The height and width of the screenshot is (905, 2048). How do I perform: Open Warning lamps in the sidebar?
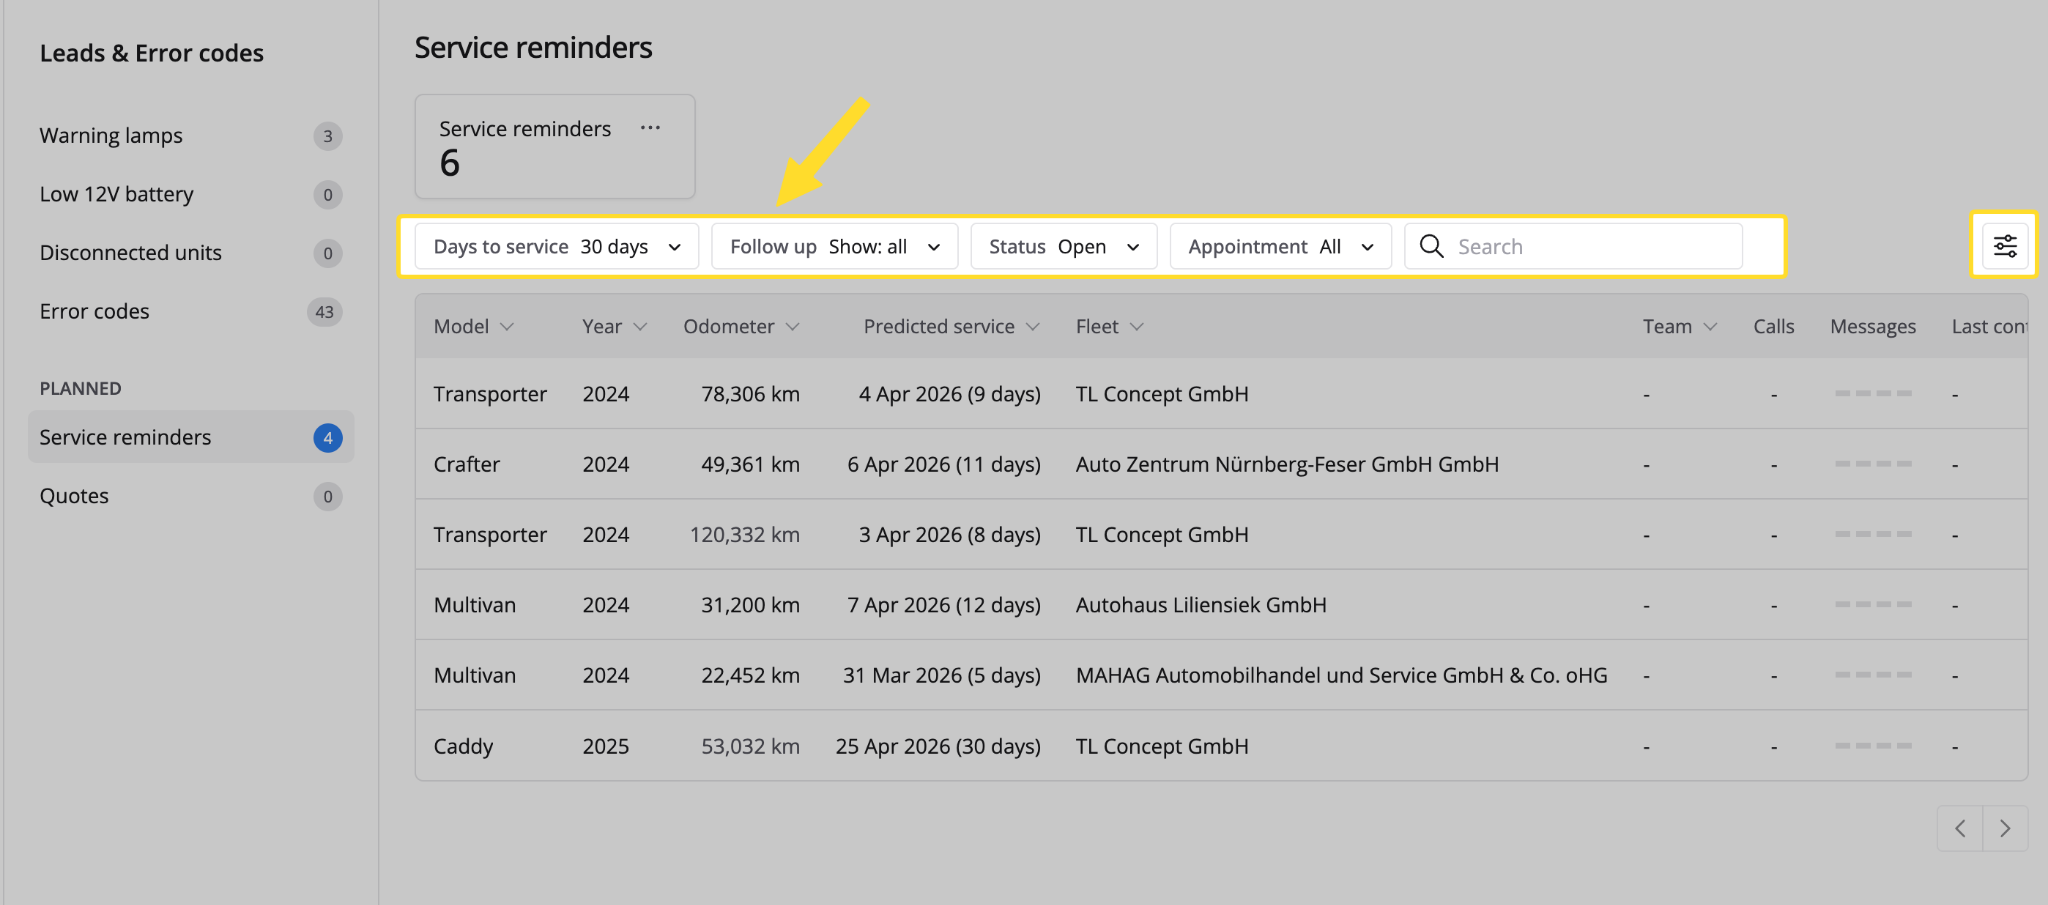pos(190,135)
